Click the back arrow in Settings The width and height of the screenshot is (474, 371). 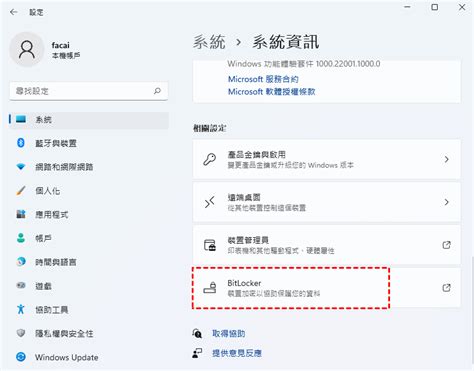(x=14, y=12)
